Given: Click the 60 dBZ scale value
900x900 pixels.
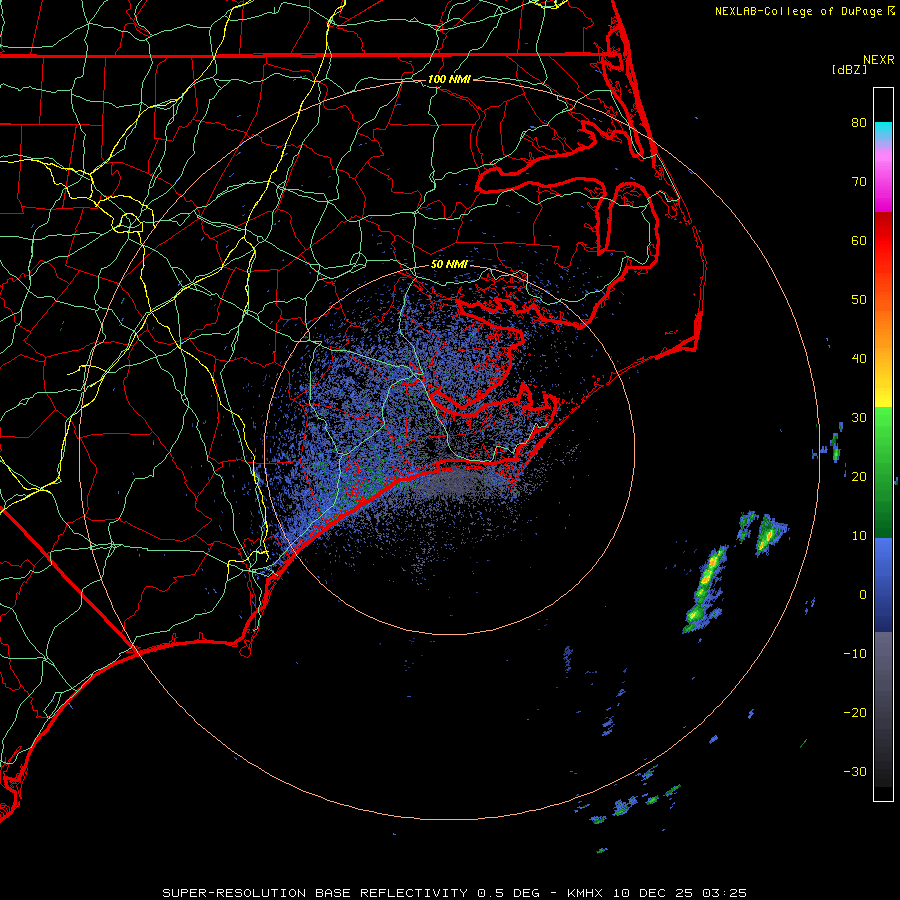Looking at the screenshot, I should (x=859, y=240).
